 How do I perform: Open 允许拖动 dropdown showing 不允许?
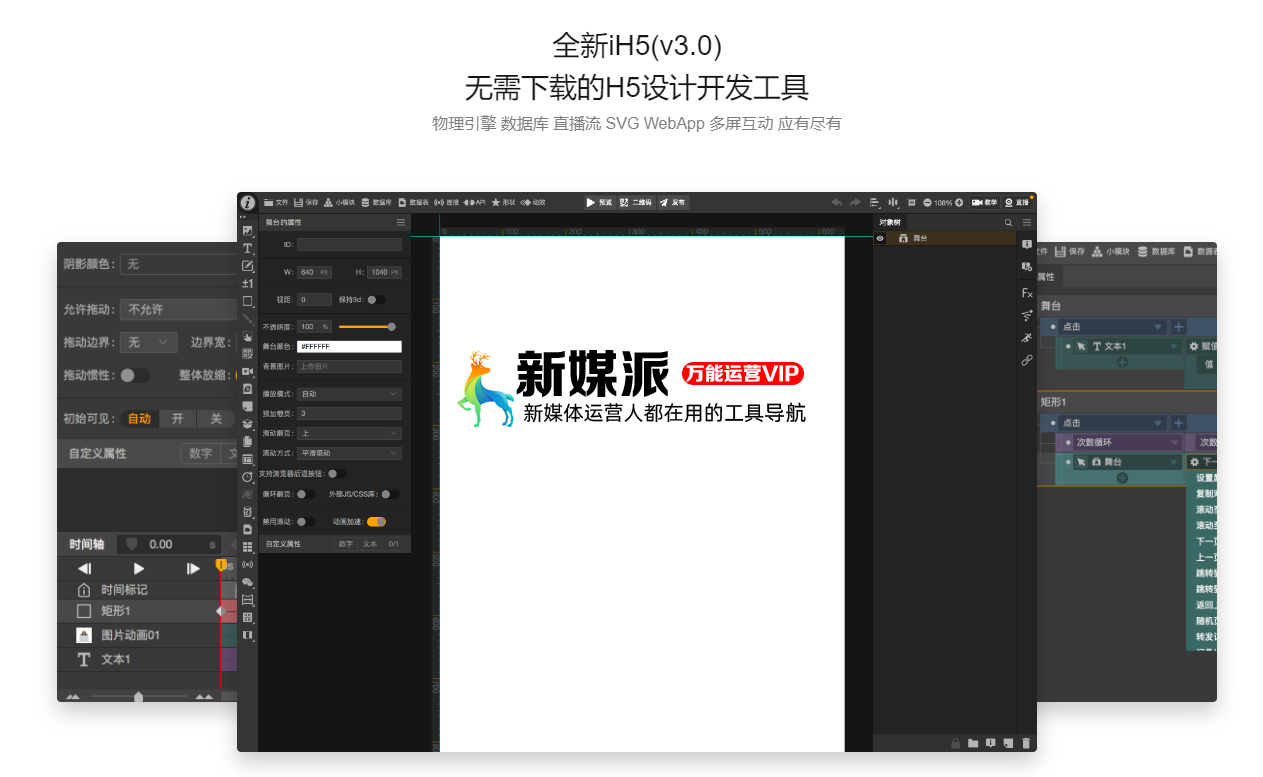pyautogui.click(x=178, y=310)
